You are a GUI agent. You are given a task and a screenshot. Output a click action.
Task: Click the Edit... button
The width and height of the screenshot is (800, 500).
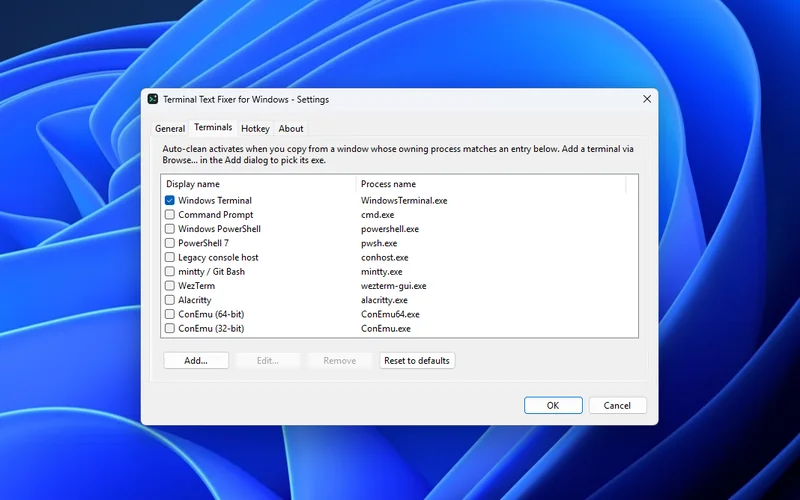click(268, 361)
